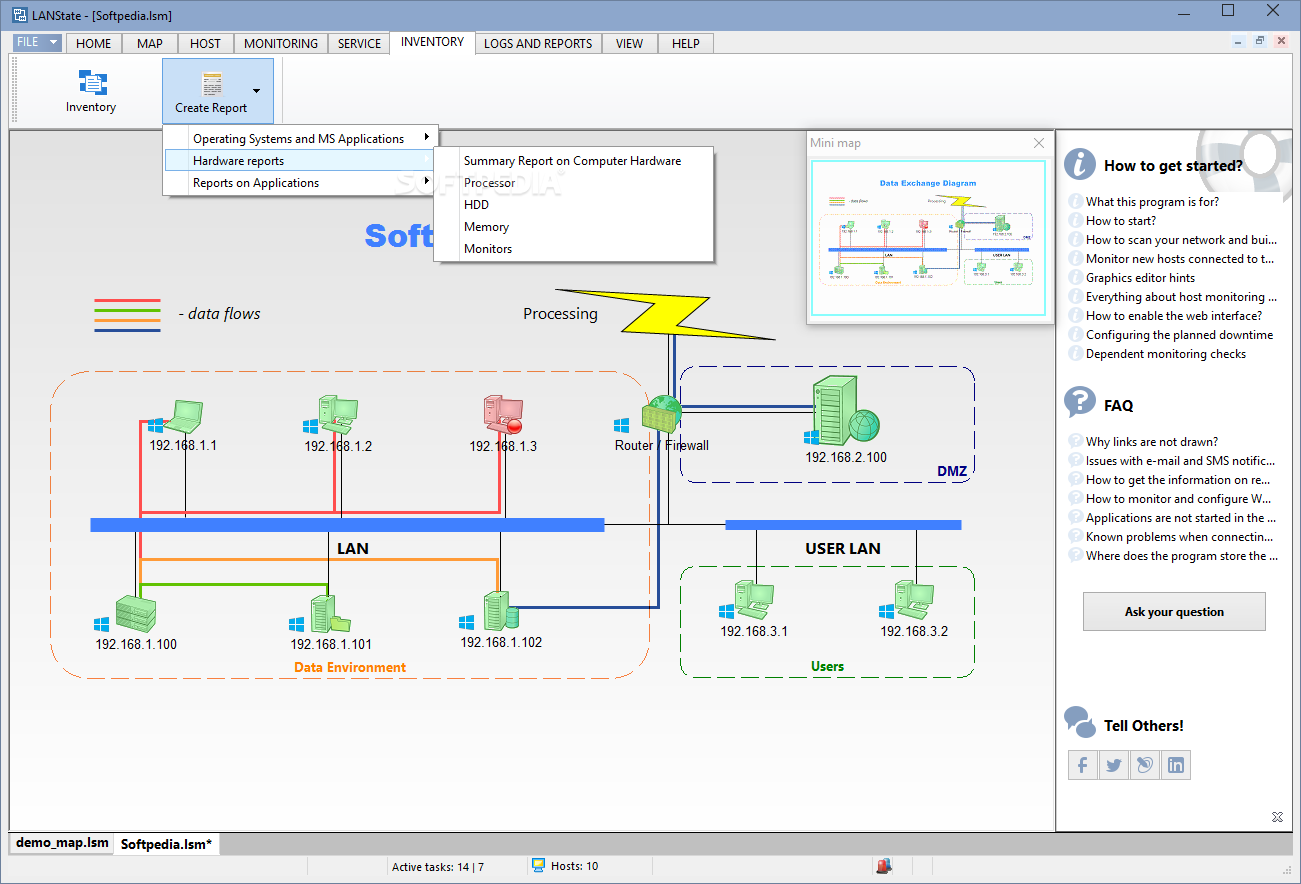Viewport: 1301px width, 884px height.
Task: Choose the Processor hardware report
Action: point(573,183)
